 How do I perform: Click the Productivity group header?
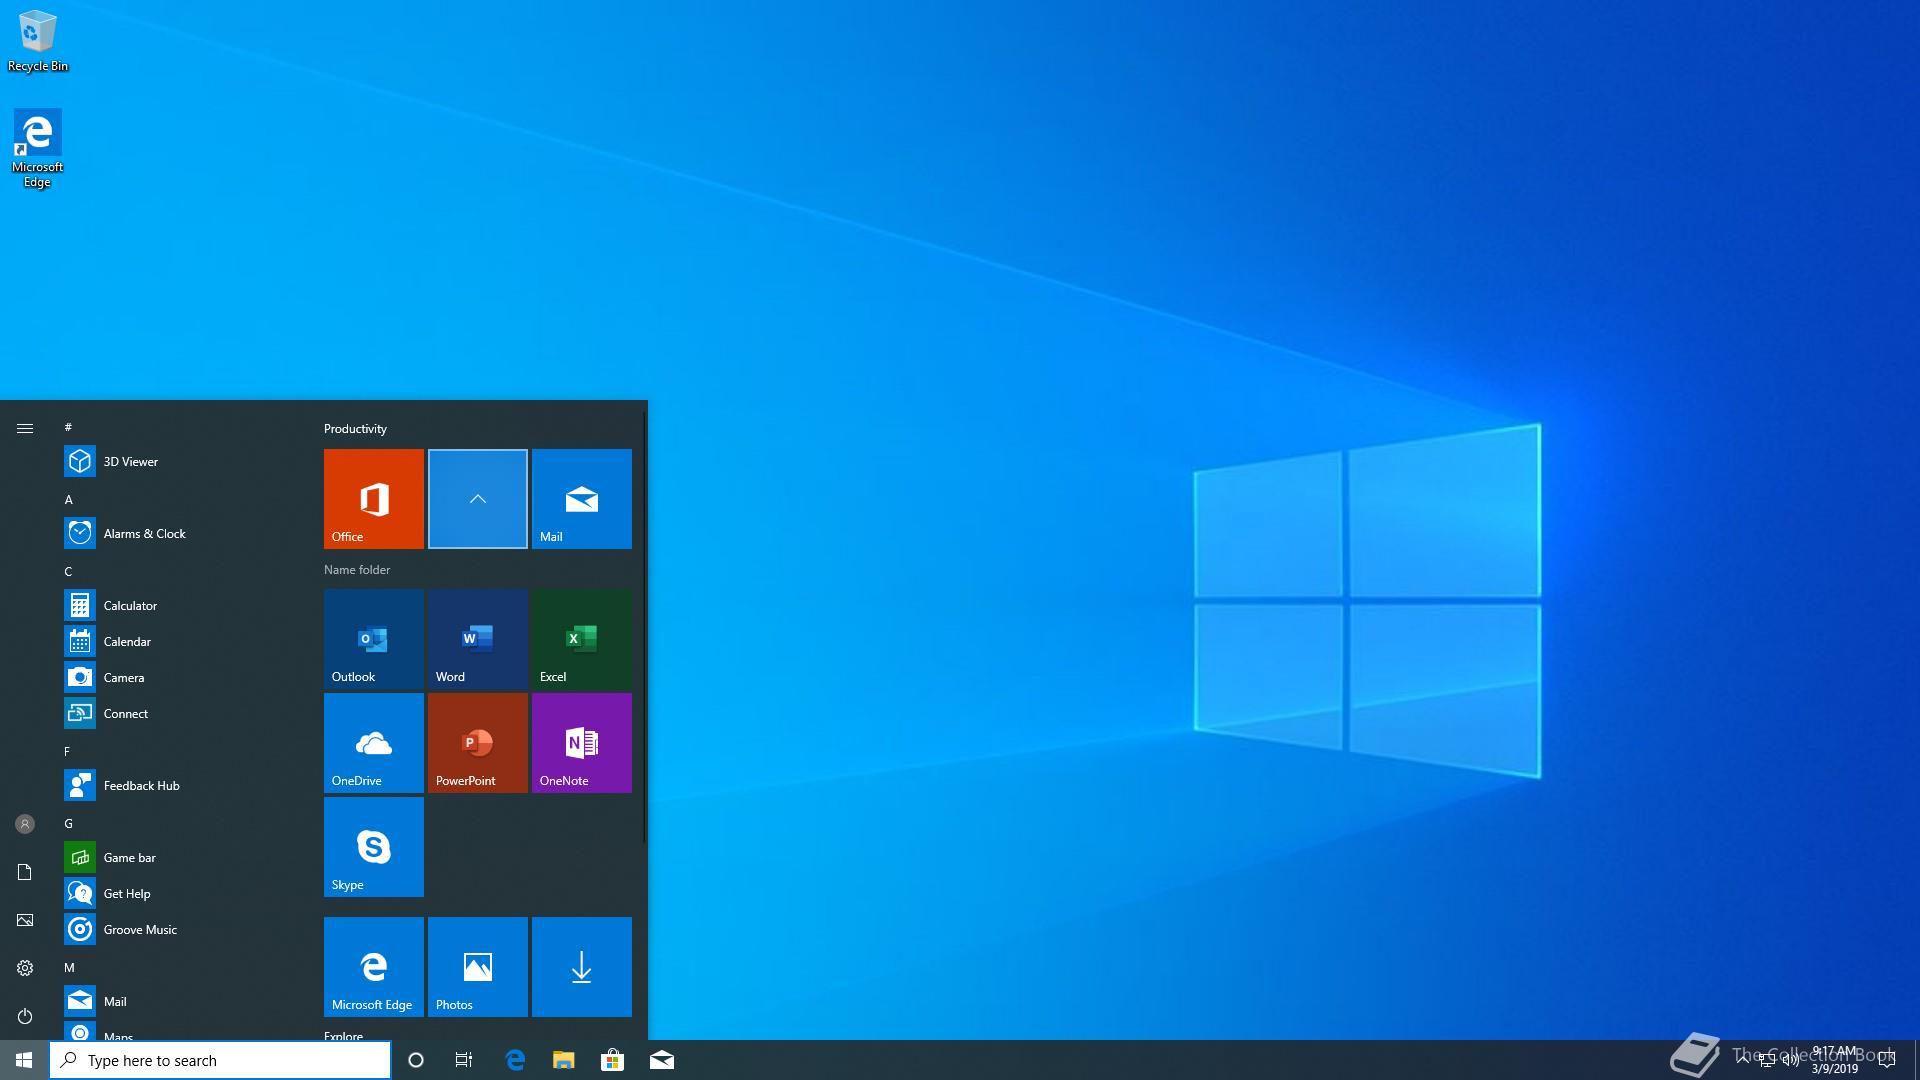(x=355, y=428)
